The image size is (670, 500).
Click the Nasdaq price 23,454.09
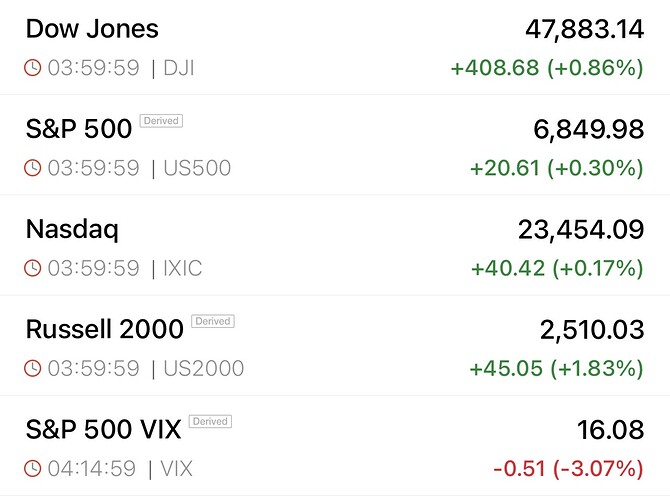coord(580,229)
